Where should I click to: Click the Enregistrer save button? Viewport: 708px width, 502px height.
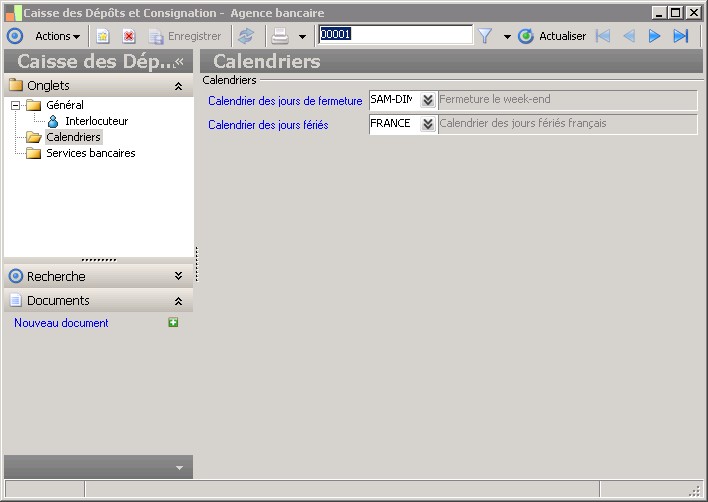click(185, 37)
